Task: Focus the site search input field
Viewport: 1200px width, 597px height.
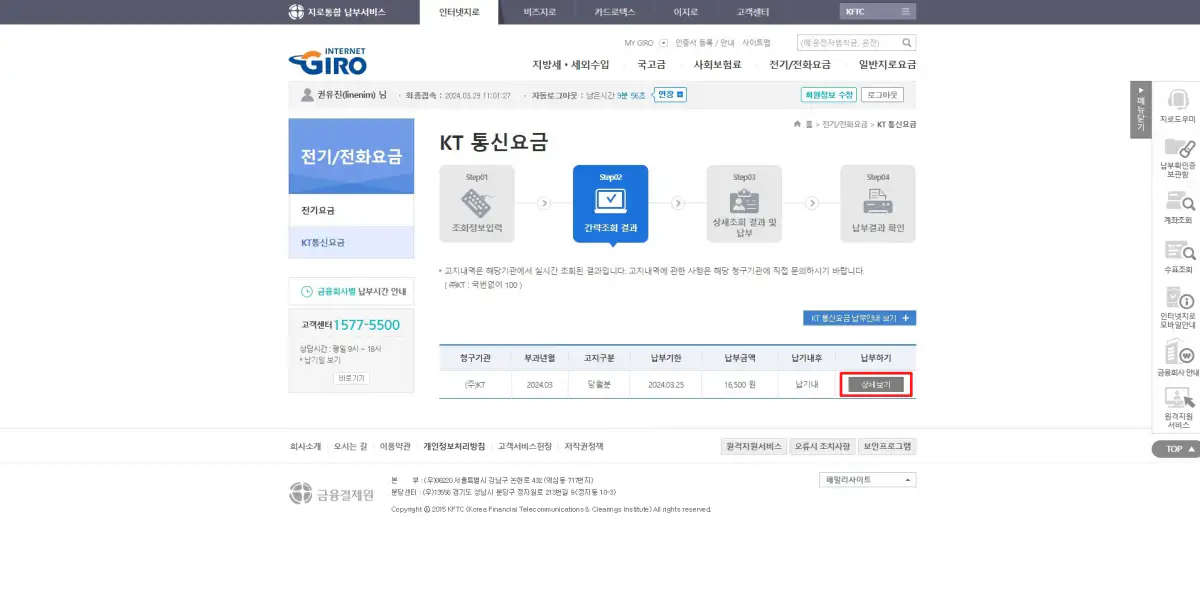Action: pos(848,43)
